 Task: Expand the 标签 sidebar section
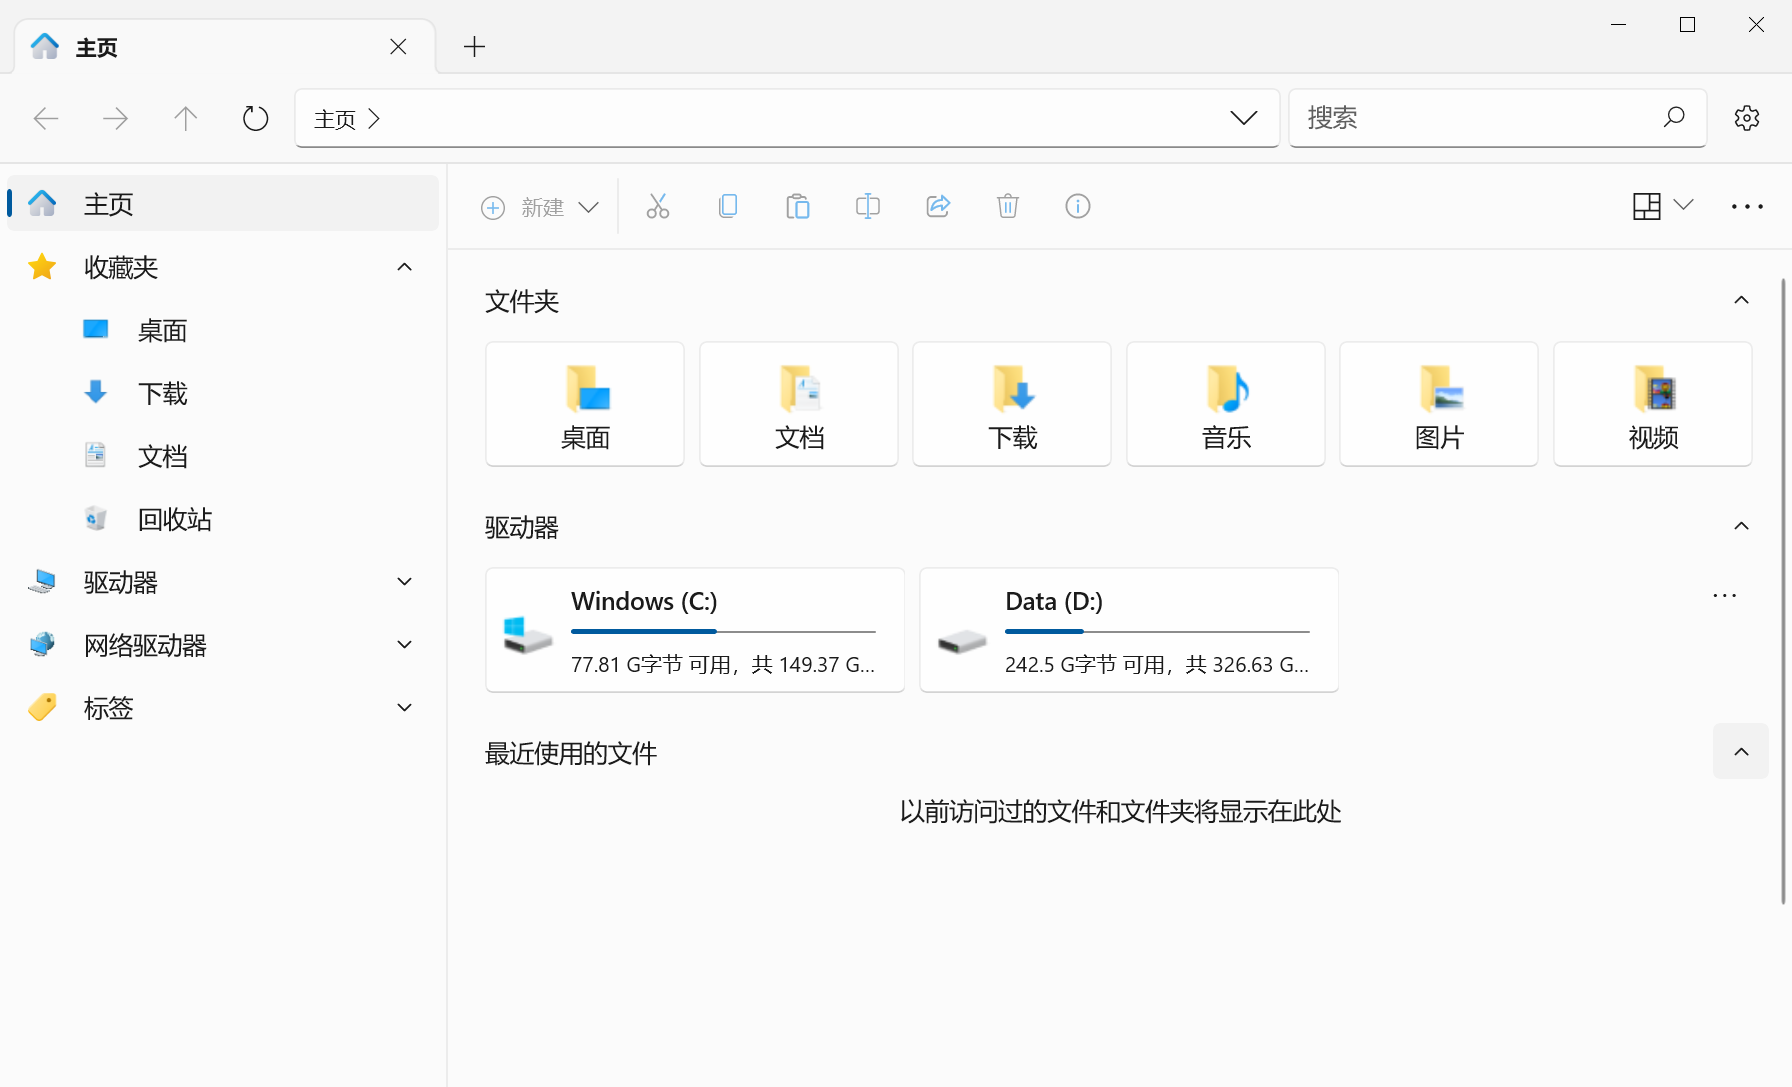[x=405, y=708]
